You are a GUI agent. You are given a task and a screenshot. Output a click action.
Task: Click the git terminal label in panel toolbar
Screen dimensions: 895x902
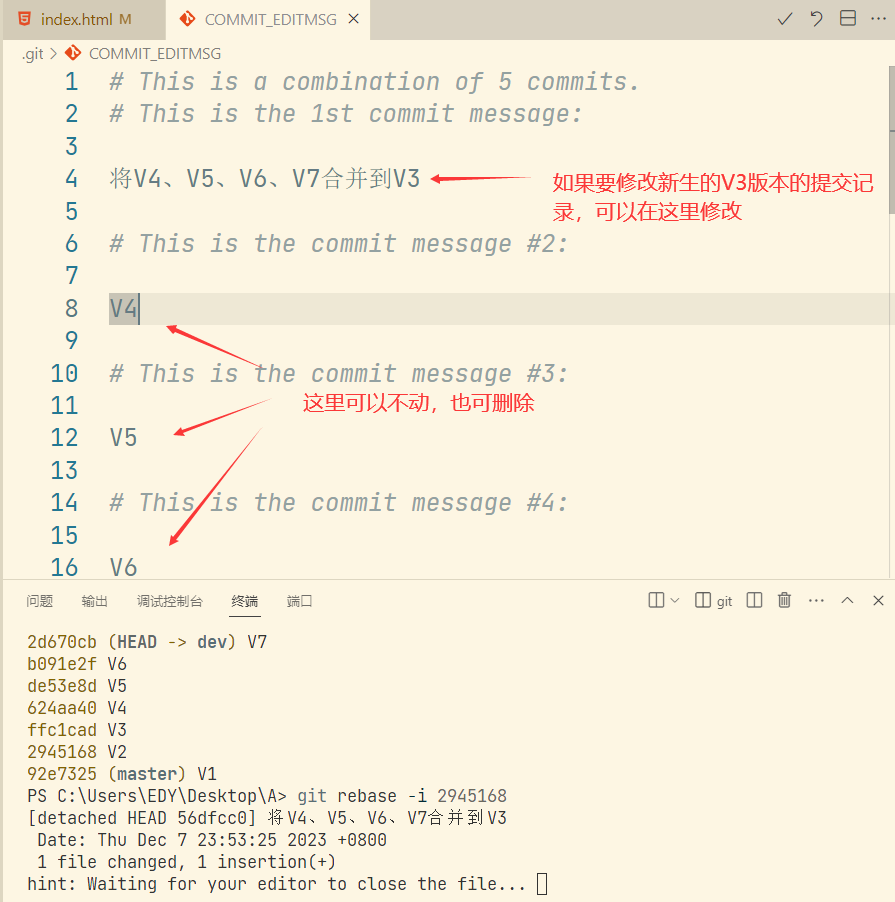pyautogui.click(x=713, y=601)
